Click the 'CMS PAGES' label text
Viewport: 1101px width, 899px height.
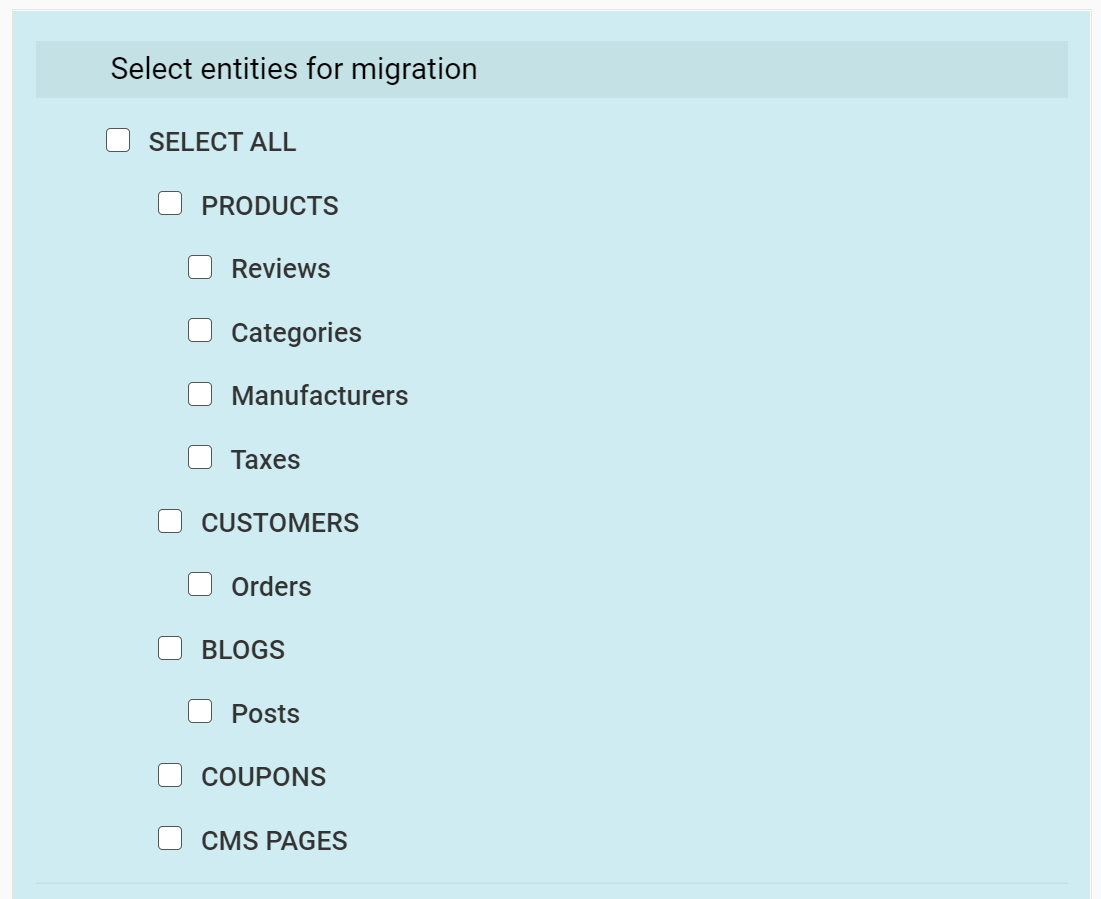(274, 841)
